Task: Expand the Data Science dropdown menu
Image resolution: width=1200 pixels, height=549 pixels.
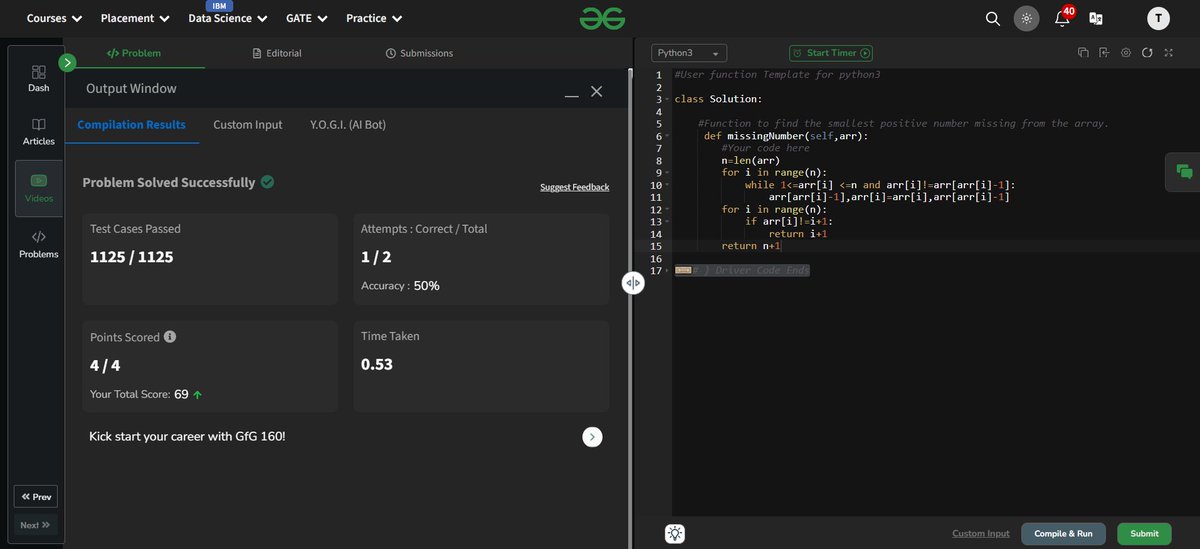Action: 228,18
